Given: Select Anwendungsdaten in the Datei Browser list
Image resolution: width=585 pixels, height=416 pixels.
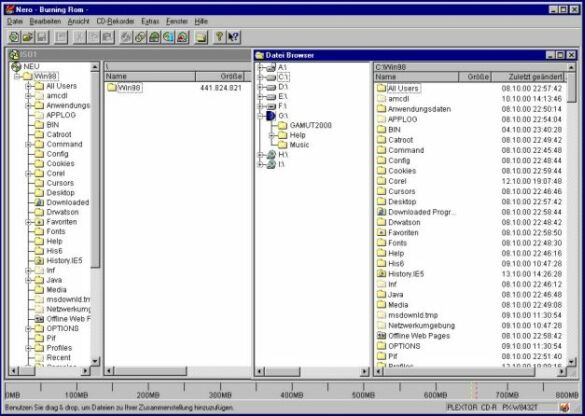Looking at the screenshot, I should [x=414, y=109].
